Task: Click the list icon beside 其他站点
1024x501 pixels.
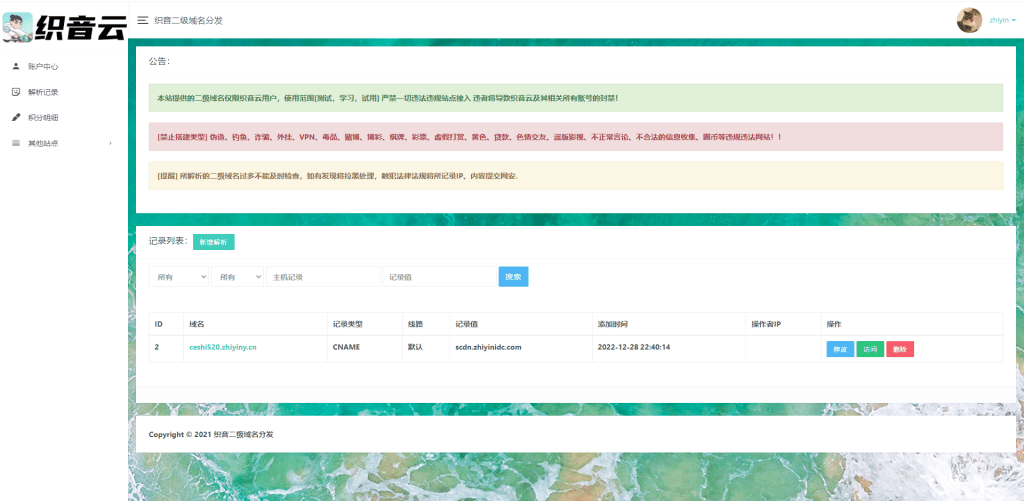Action: [x=15, y=143]
